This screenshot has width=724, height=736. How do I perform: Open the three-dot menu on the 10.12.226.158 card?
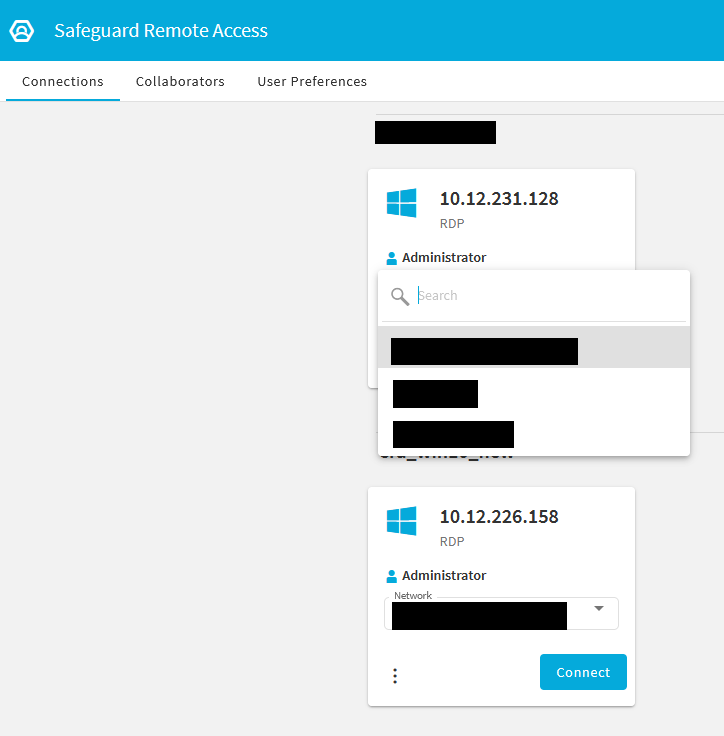coord(395,675)
